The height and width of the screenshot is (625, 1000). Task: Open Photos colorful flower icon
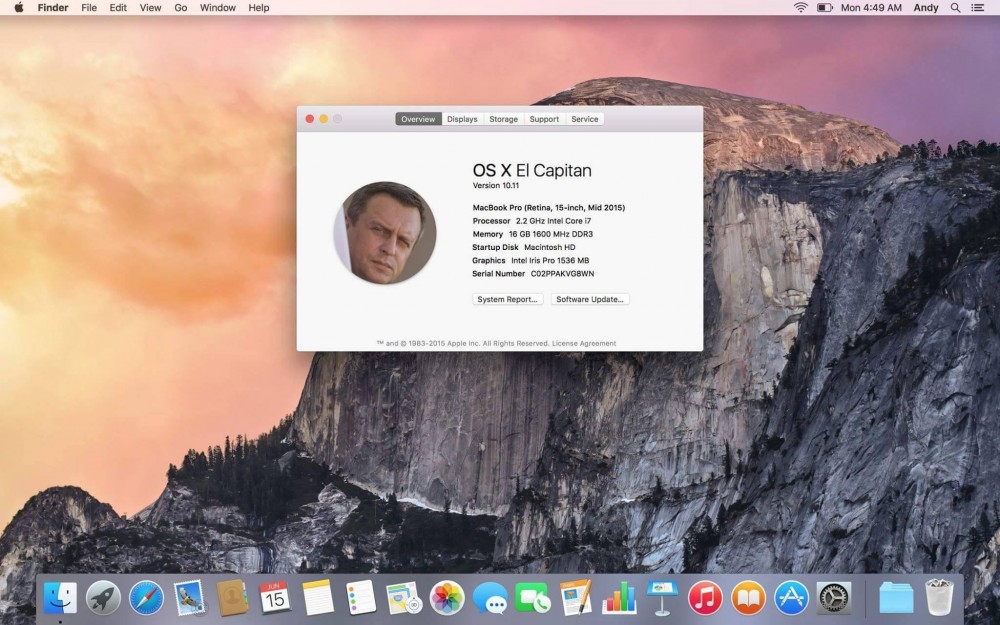tap(447, 598)
